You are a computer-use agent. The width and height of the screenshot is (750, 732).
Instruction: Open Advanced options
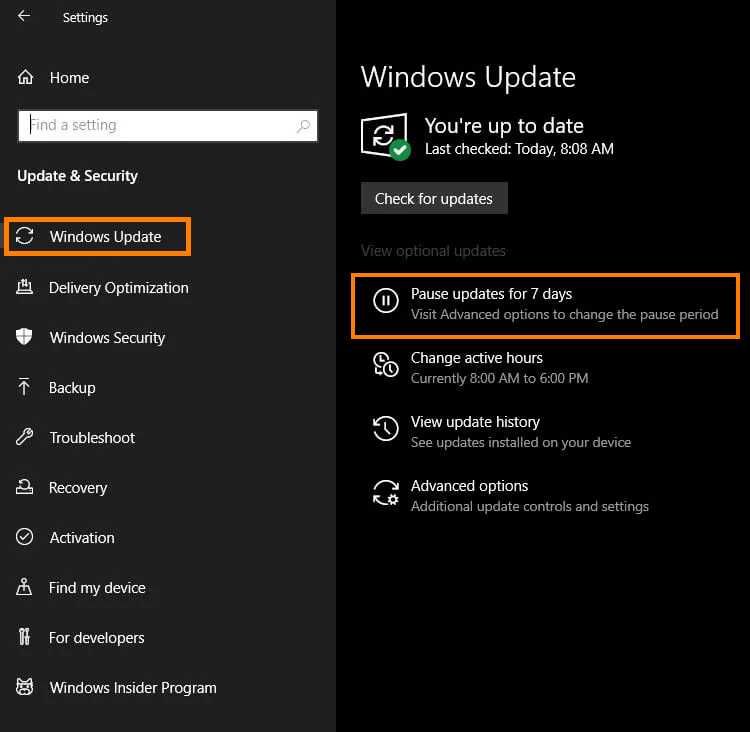[470, 486]
